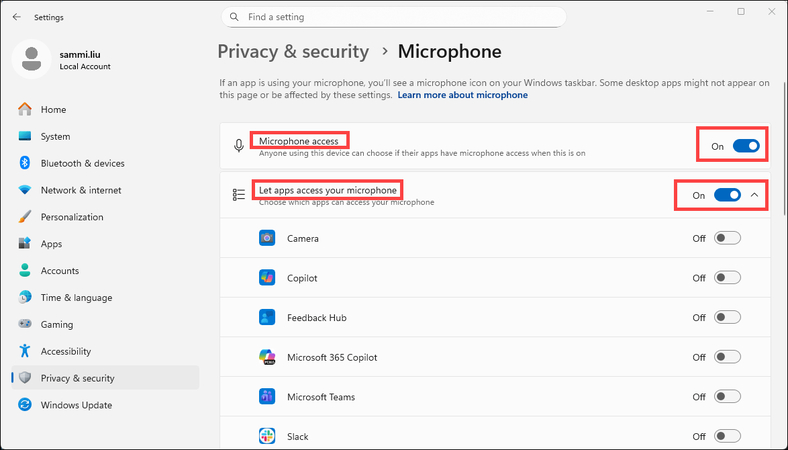
Task: Toggle Let apps access your microphone off
Action: point(727,195)
